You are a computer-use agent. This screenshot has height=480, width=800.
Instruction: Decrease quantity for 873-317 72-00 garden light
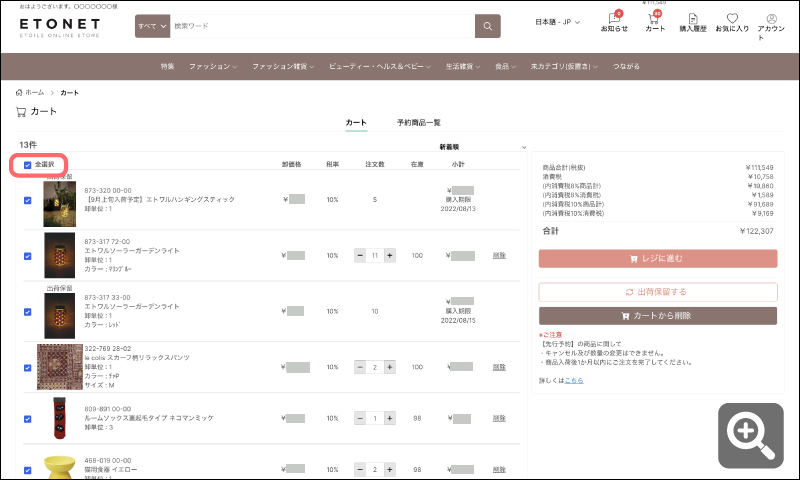coord(360,255)
